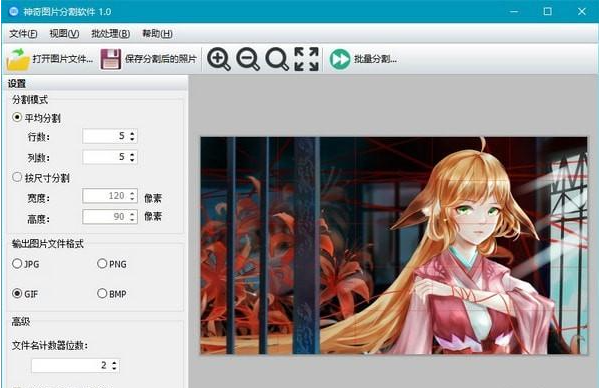Image resolution: width=599 pixels, height=388 pixels.
Task: Click the fit-to-window arrows icon
Action: click(306, 59)
